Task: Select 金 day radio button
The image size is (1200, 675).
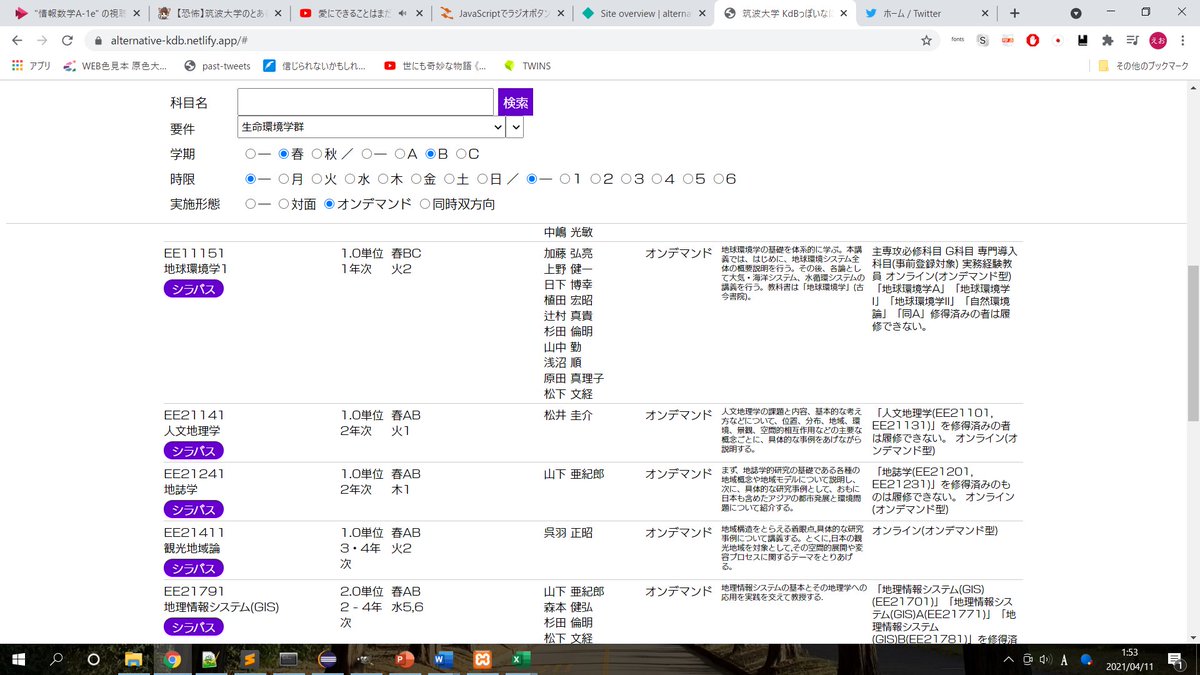Action: tap(417, 179)
